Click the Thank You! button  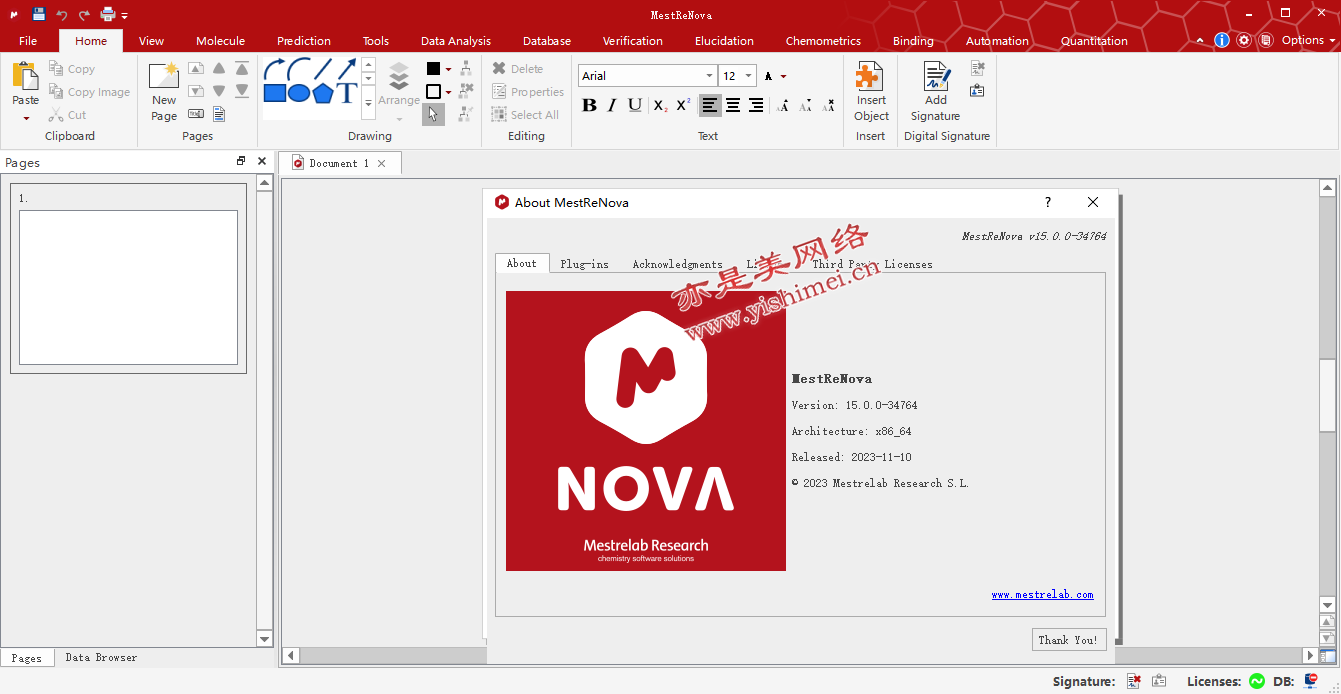pyautogui.click(x=1068, y=640)
